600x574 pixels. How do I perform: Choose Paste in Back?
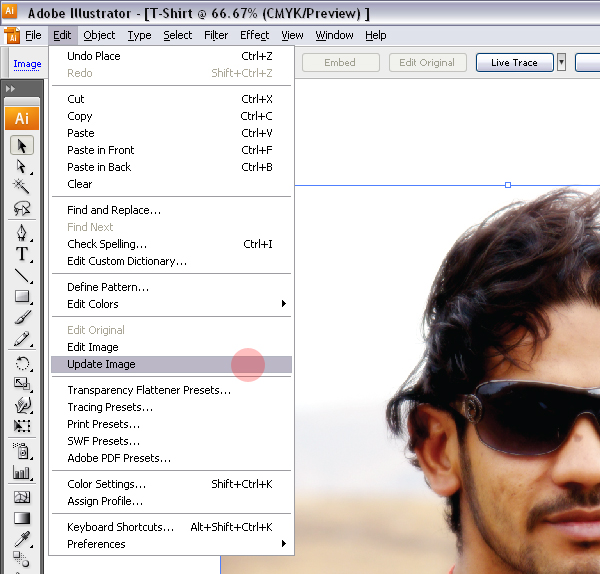click(171, 167)
